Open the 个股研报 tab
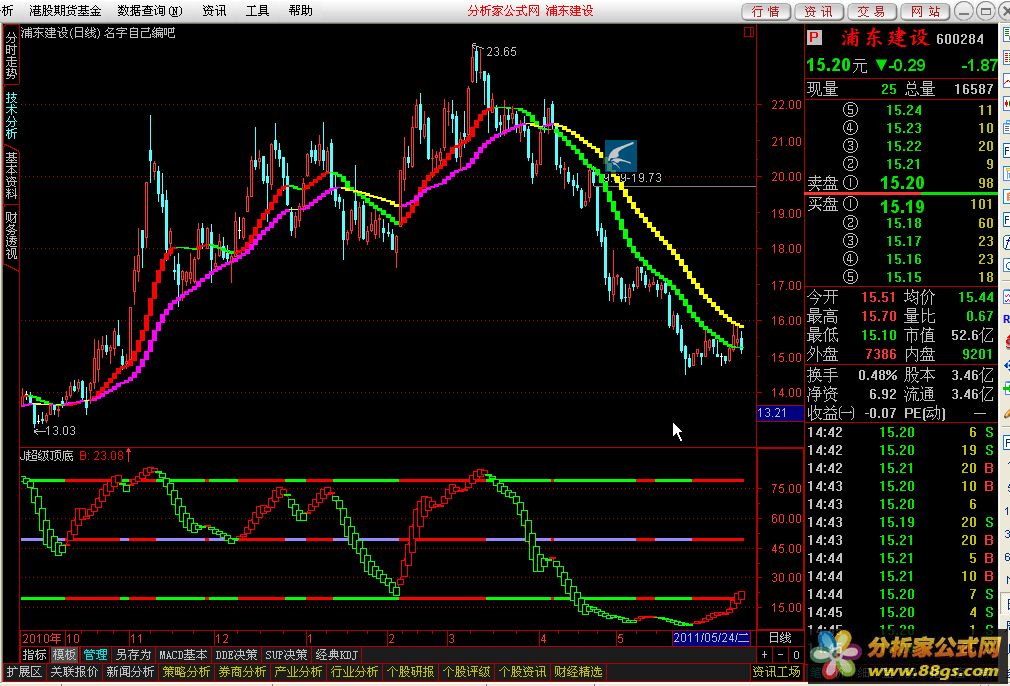 coord(410,672)
